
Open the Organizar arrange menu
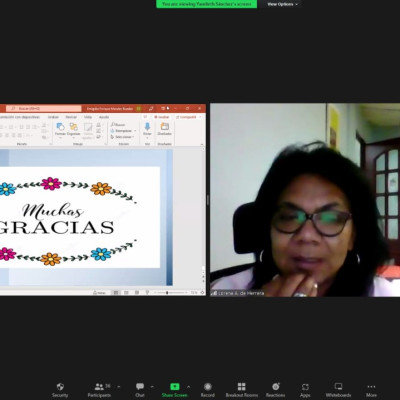pyautogui.click(x=73, y=129)
